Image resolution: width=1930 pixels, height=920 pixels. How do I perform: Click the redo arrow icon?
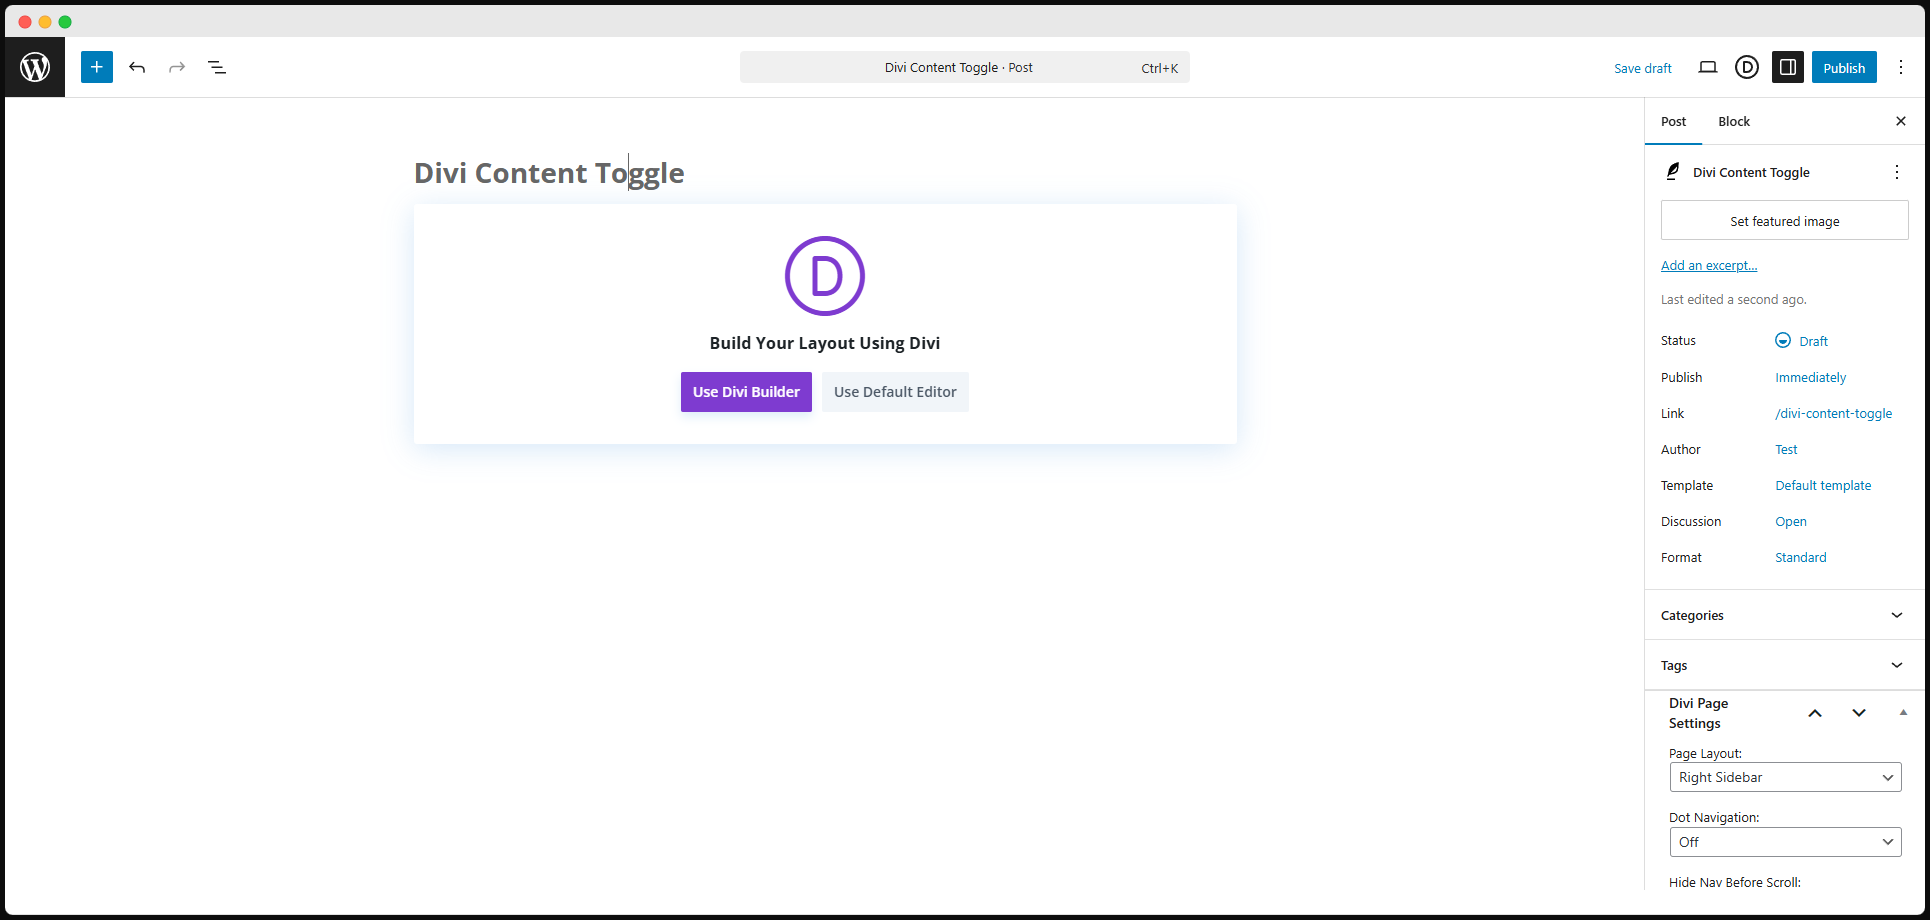pos(177,67)
